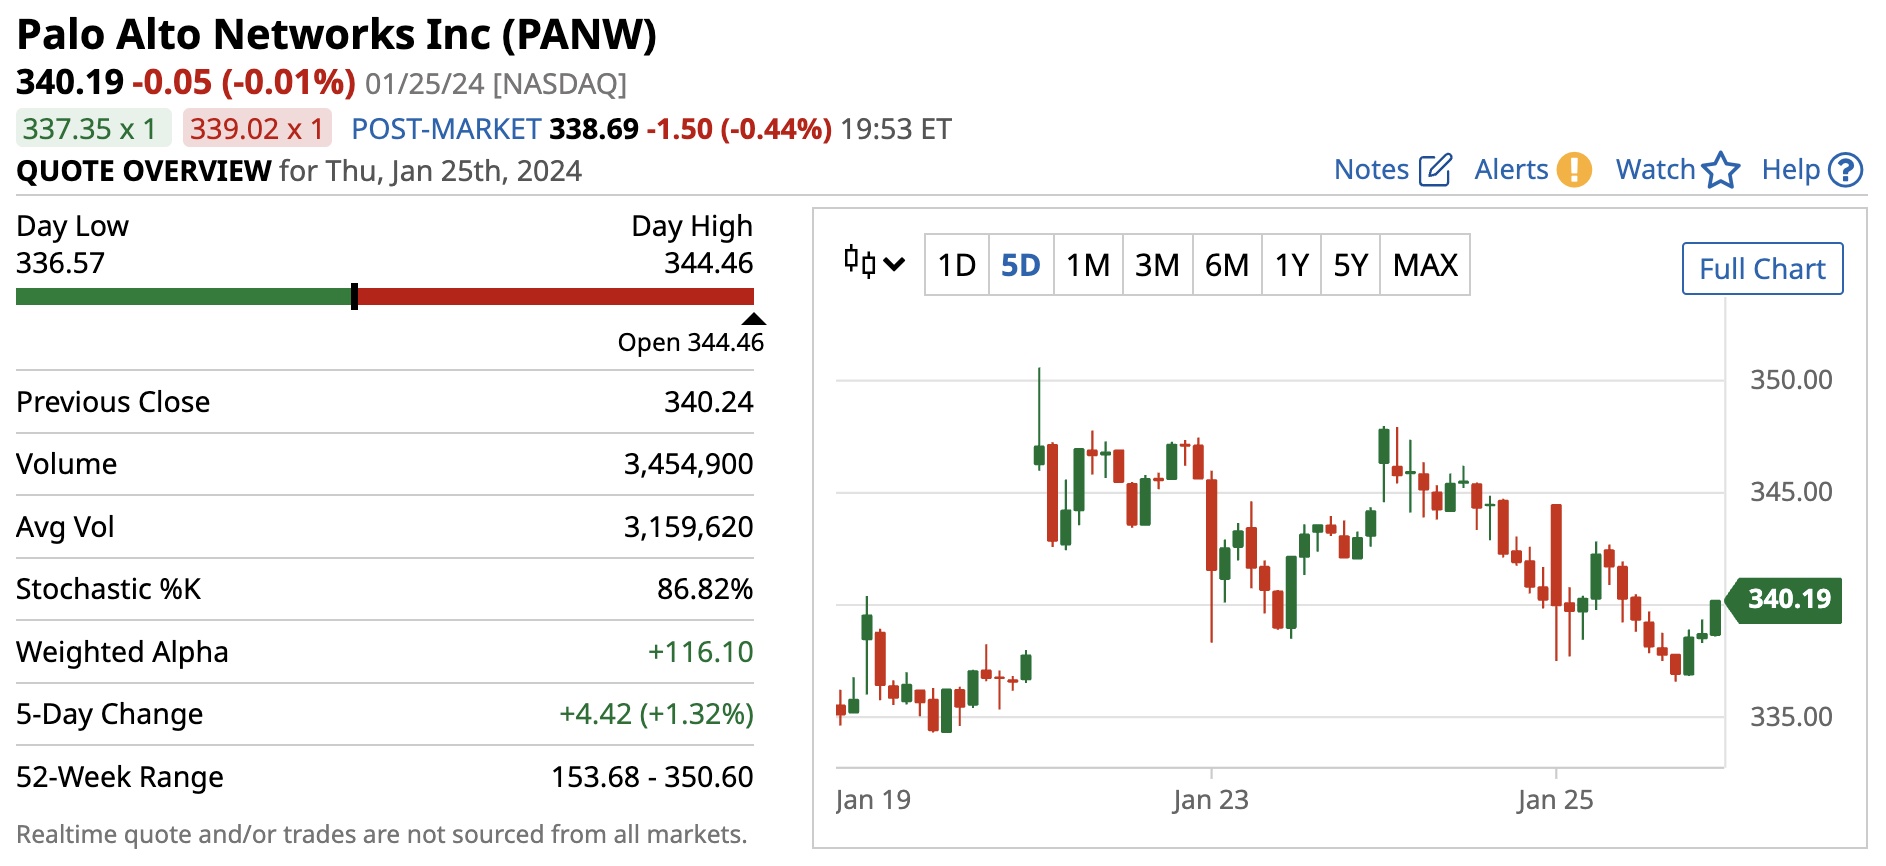Screen dimensions: 1886x866
Task: Switch chart to 1D range
Action: pos(956,265)
